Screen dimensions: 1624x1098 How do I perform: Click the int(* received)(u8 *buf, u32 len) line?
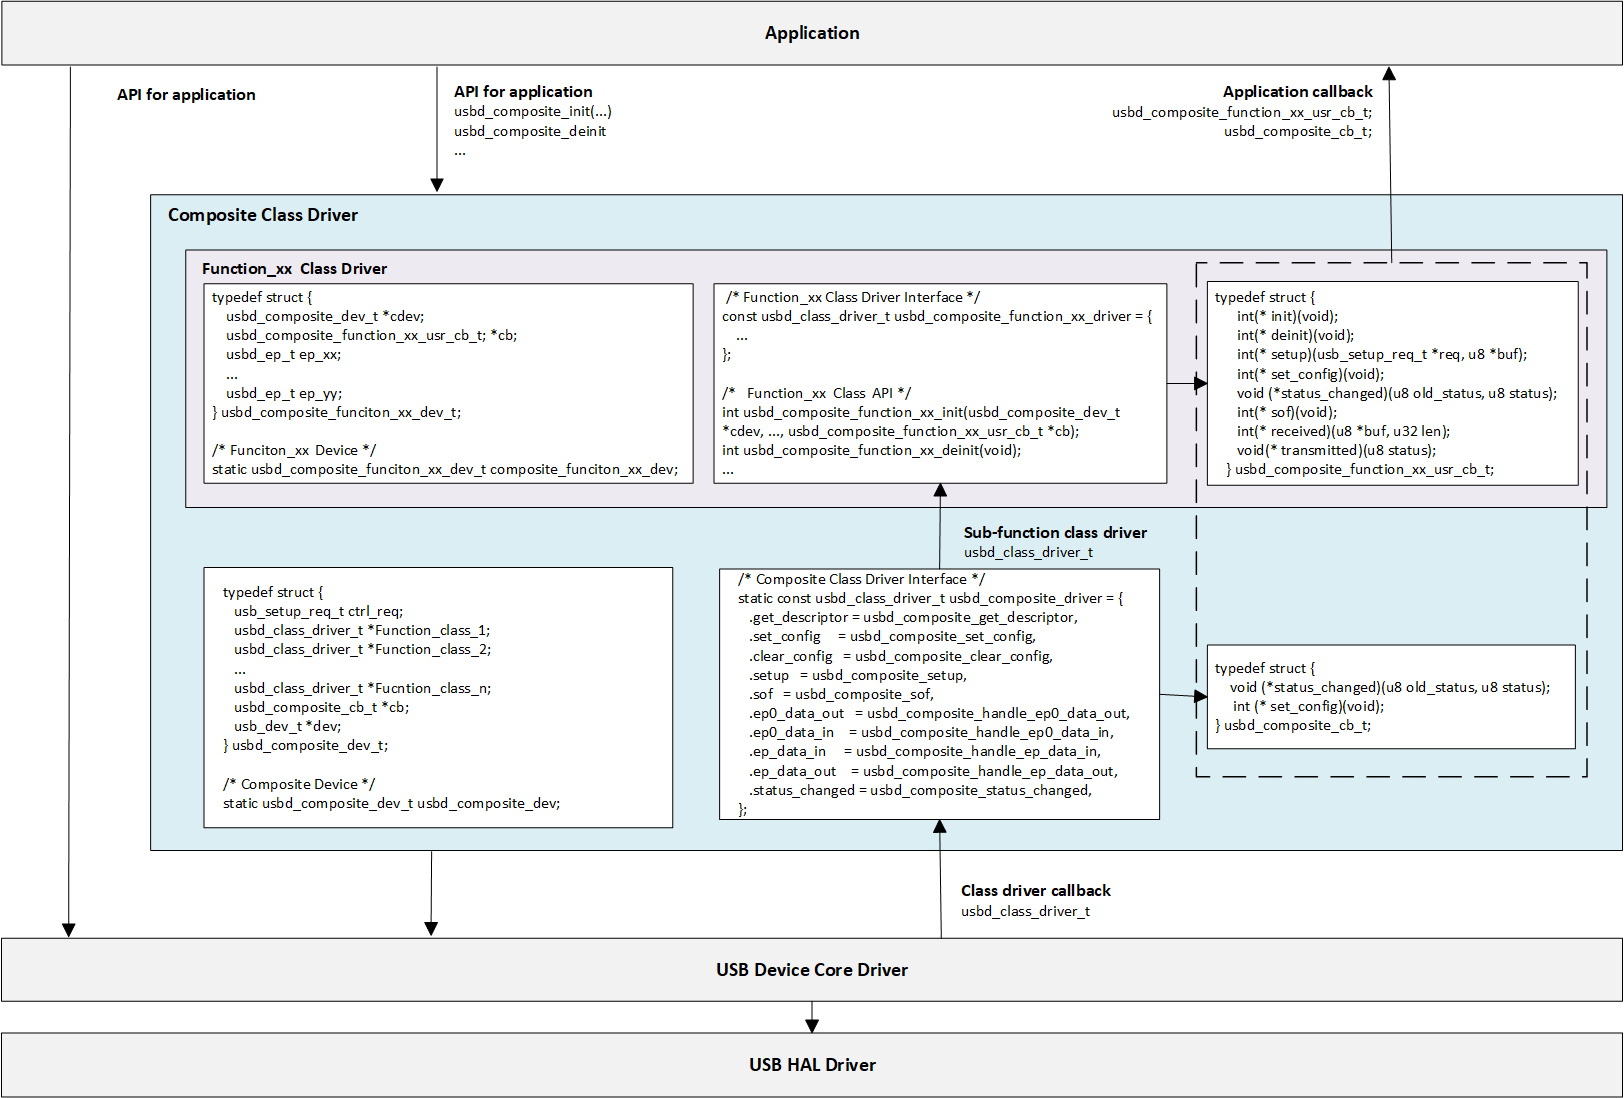pos(1342,431)
